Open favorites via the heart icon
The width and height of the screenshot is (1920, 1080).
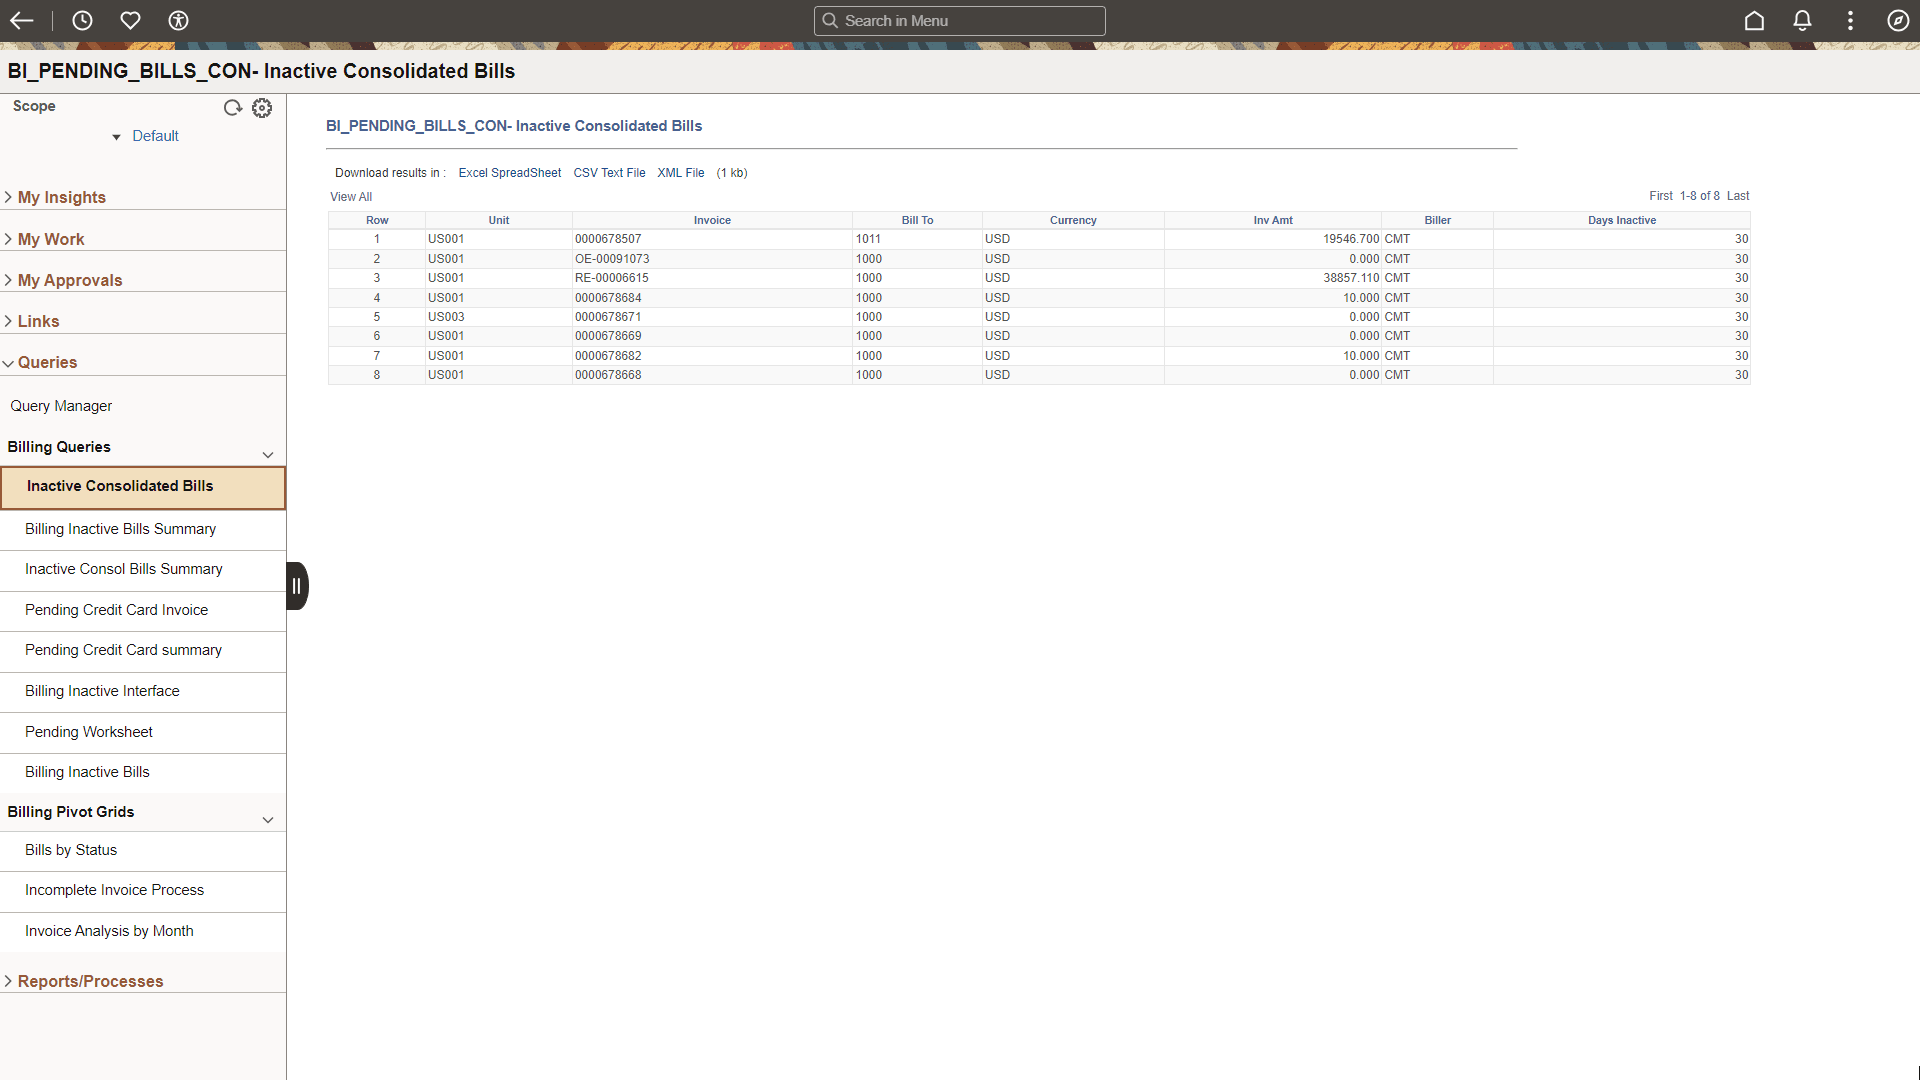pos(130,20)
